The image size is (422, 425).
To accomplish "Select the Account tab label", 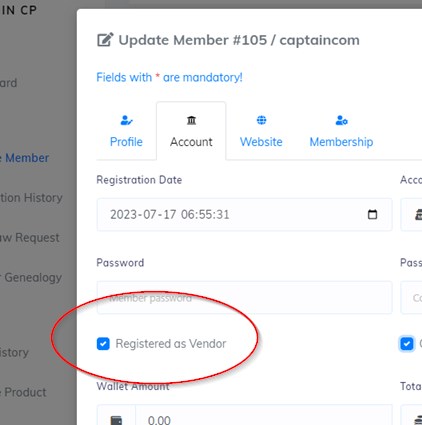I will click(x=191, y=142).
